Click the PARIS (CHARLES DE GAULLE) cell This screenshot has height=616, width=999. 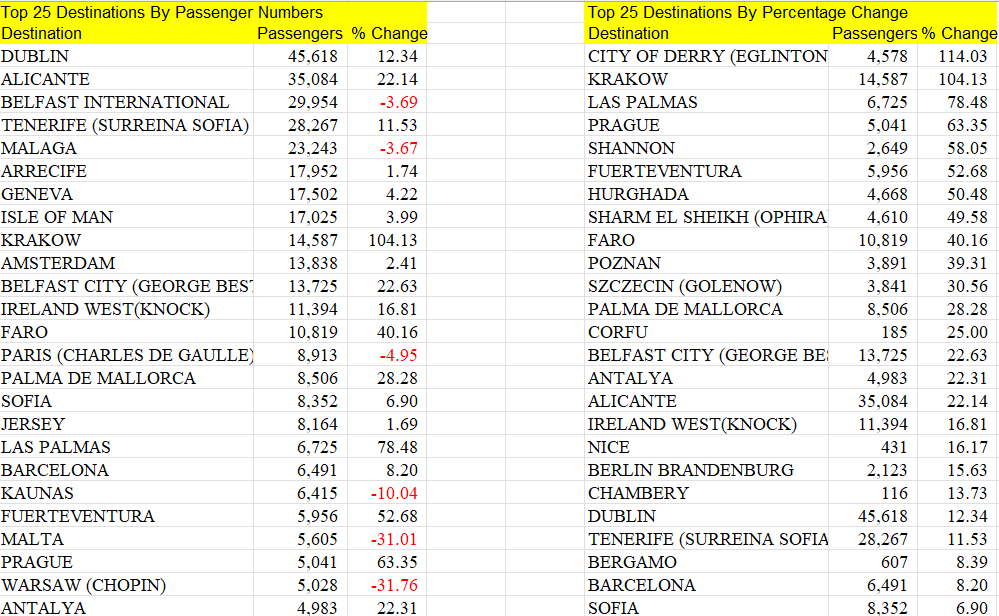click(x=127, y=355)
